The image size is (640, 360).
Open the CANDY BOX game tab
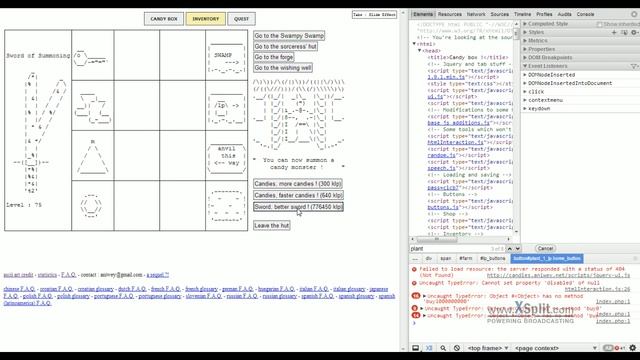click(x=164, y=19)
